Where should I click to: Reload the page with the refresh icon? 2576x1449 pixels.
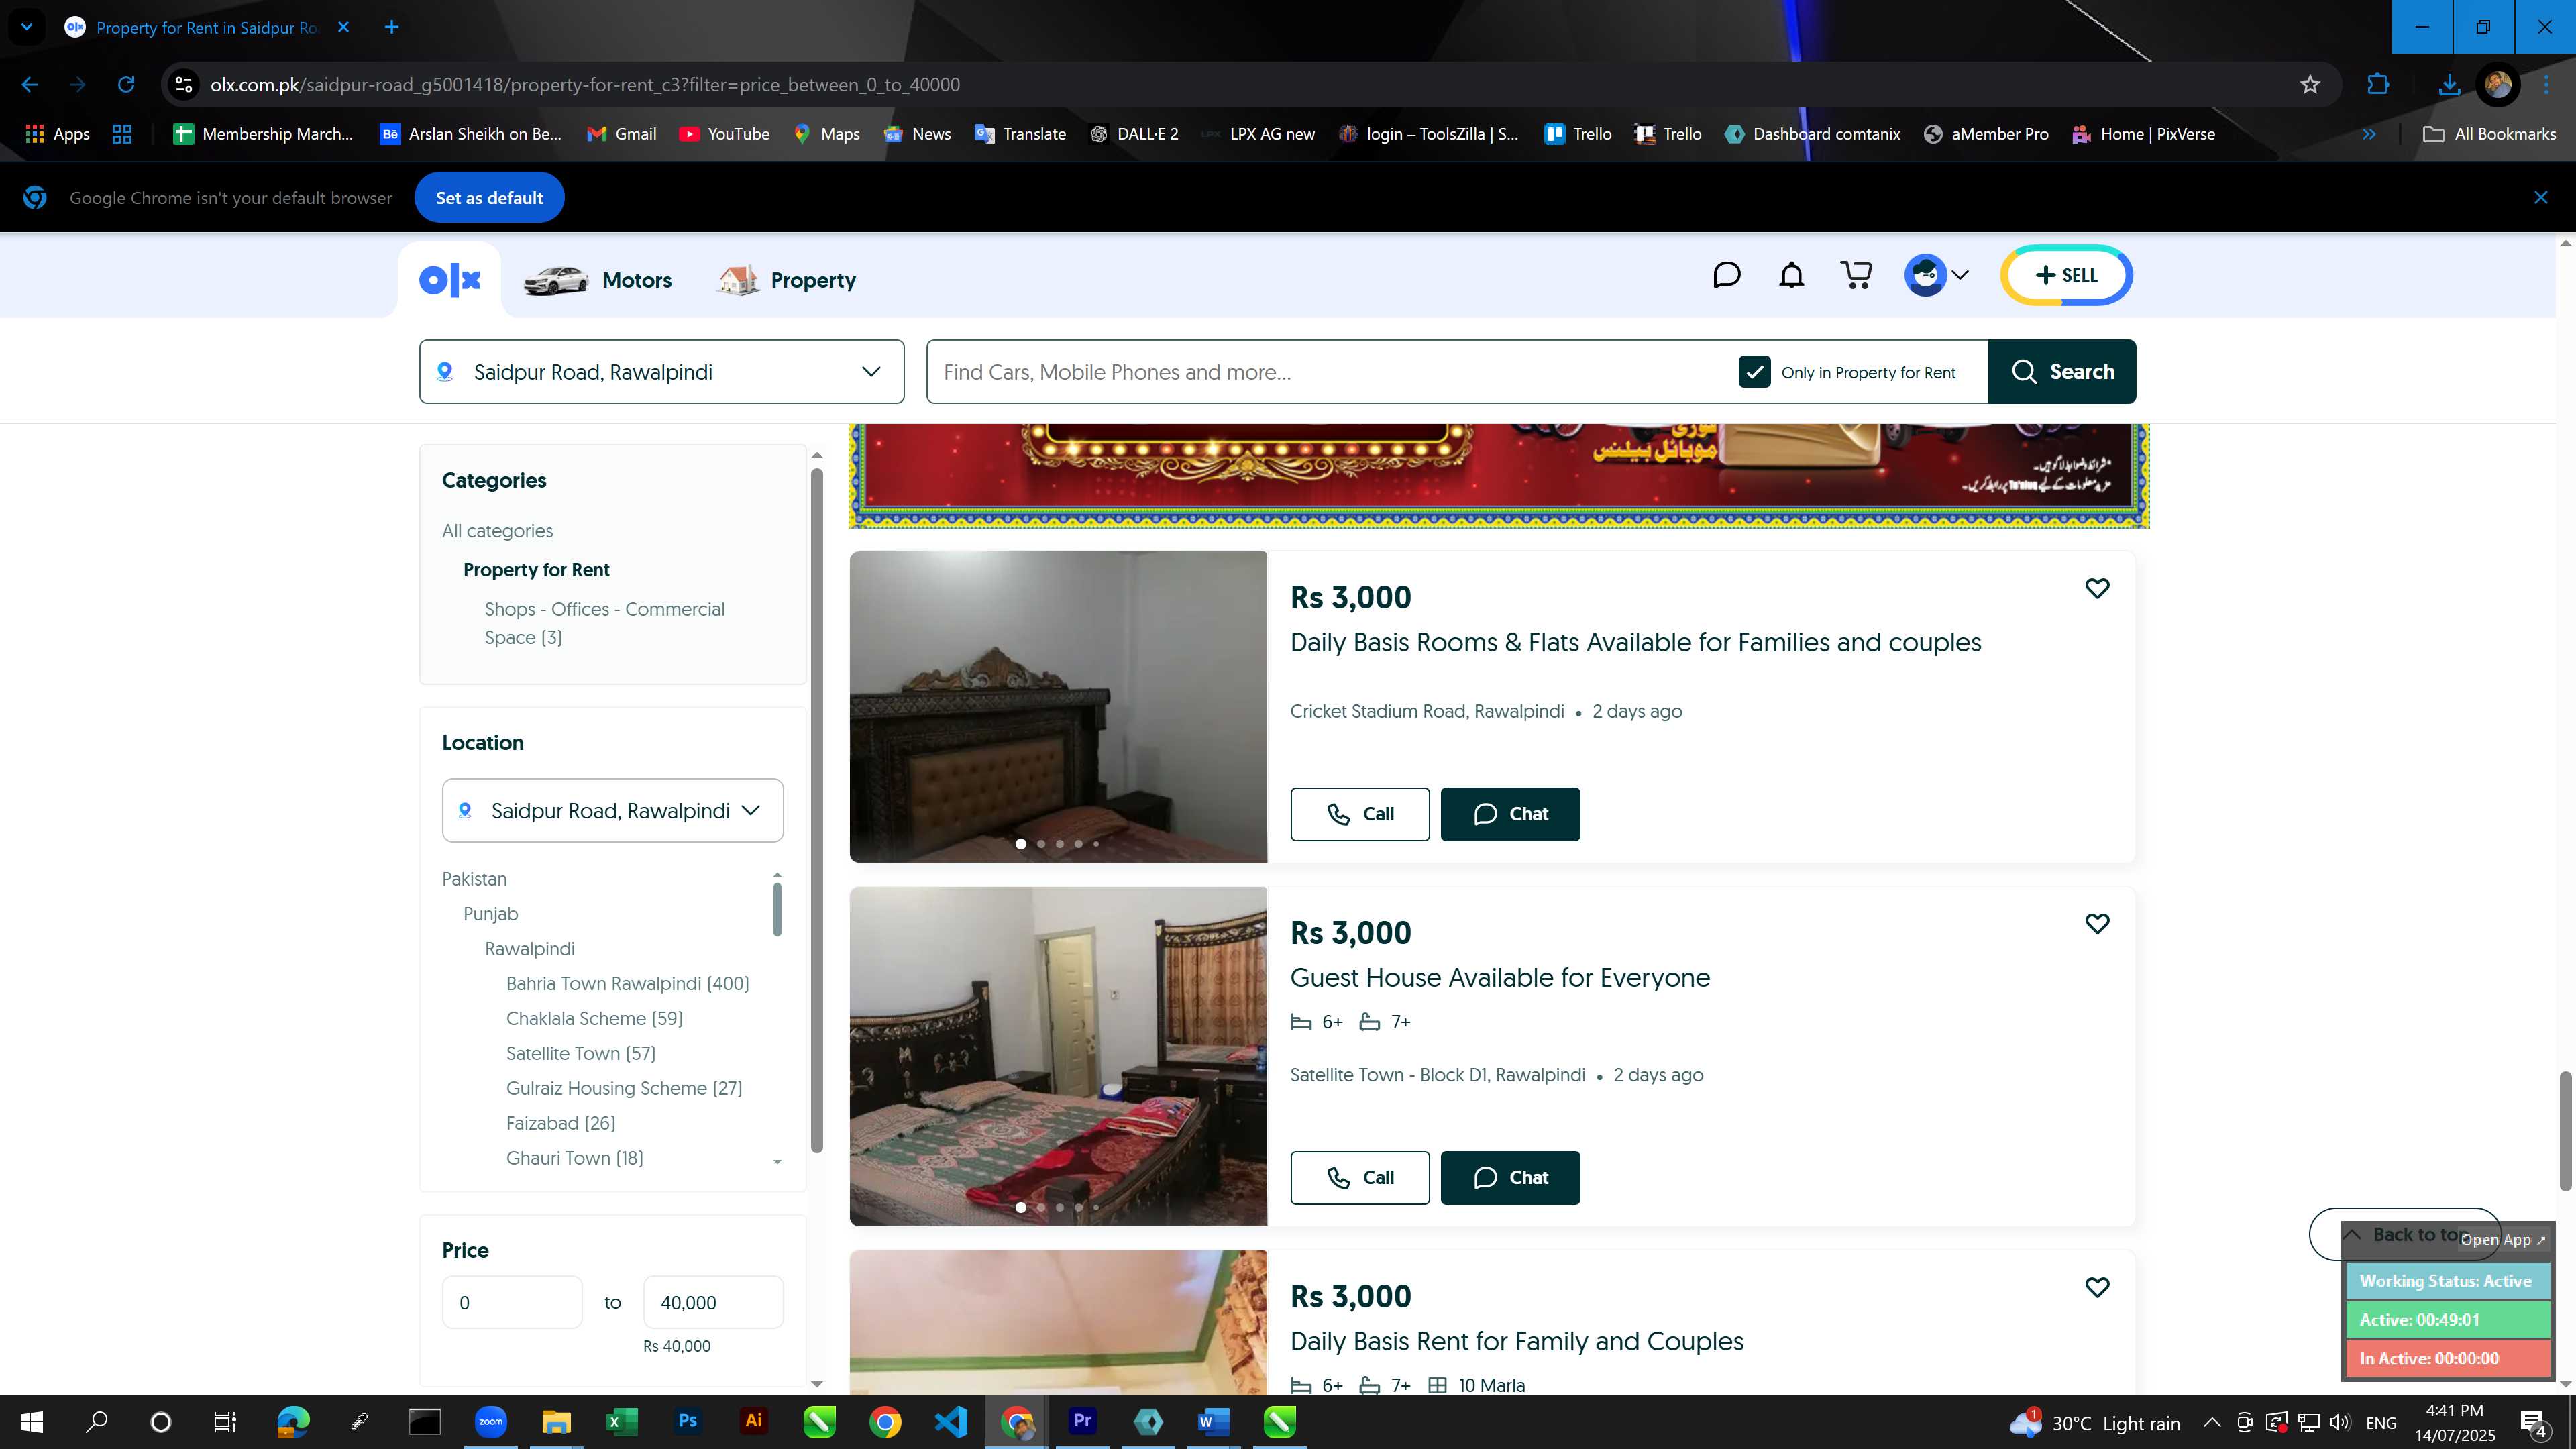point(126,85)
